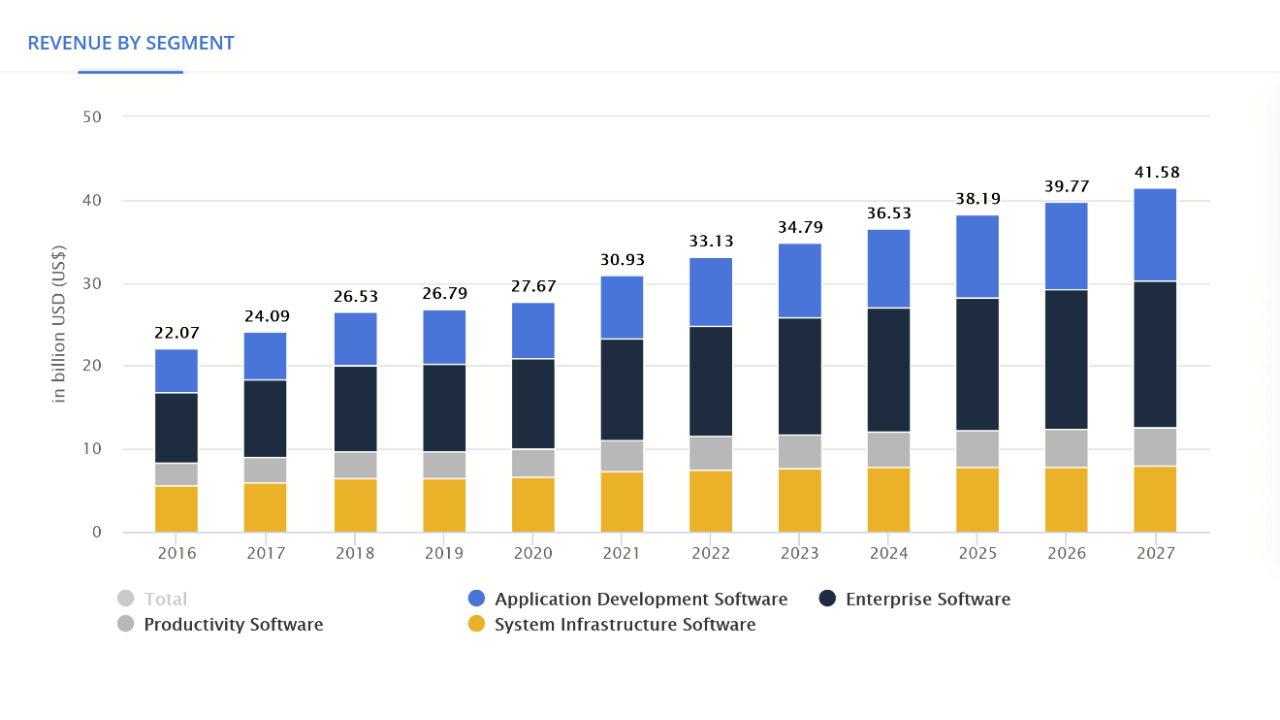Click the 26.53 total label
This screenshot has width=1280, height=720.
(355, 296)
